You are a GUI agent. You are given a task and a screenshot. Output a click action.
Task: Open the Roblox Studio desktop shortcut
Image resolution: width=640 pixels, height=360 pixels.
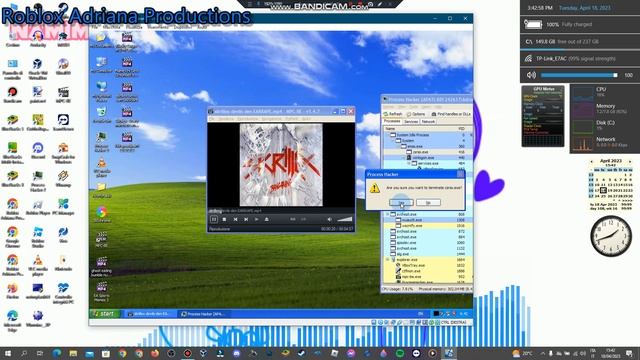point(38,237)
